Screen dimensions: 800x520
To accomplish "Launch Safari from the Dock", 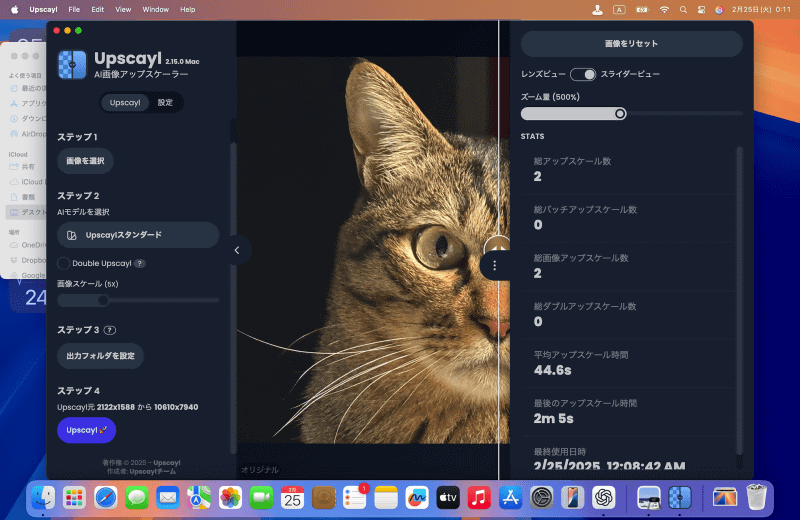I will 106,498.
